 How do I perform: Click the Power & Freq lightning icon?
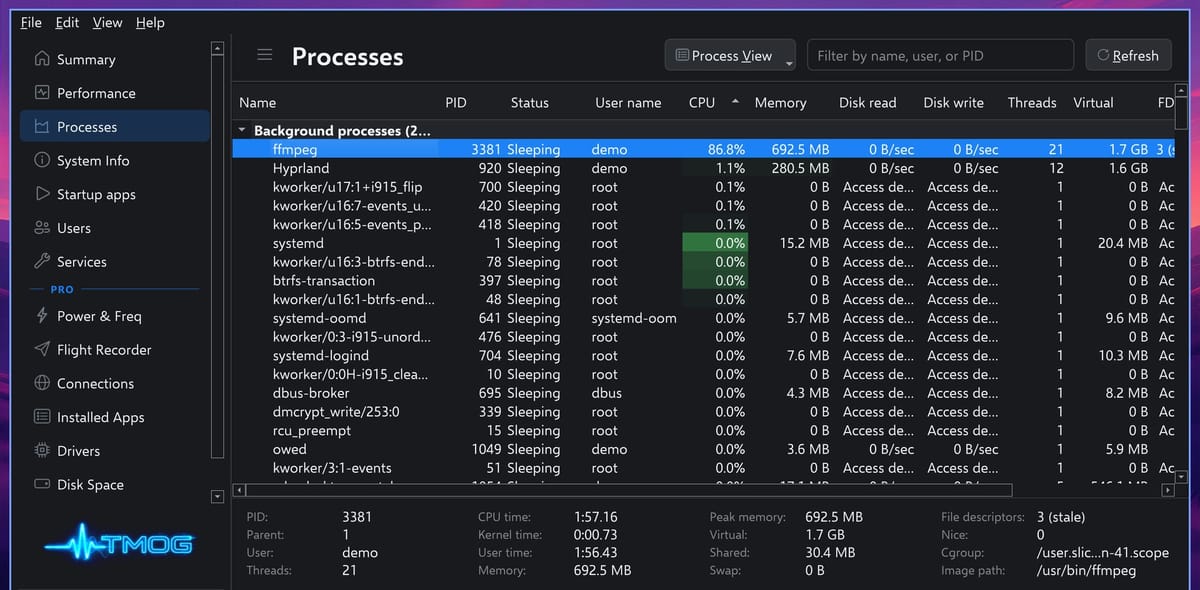coord(42,316)
